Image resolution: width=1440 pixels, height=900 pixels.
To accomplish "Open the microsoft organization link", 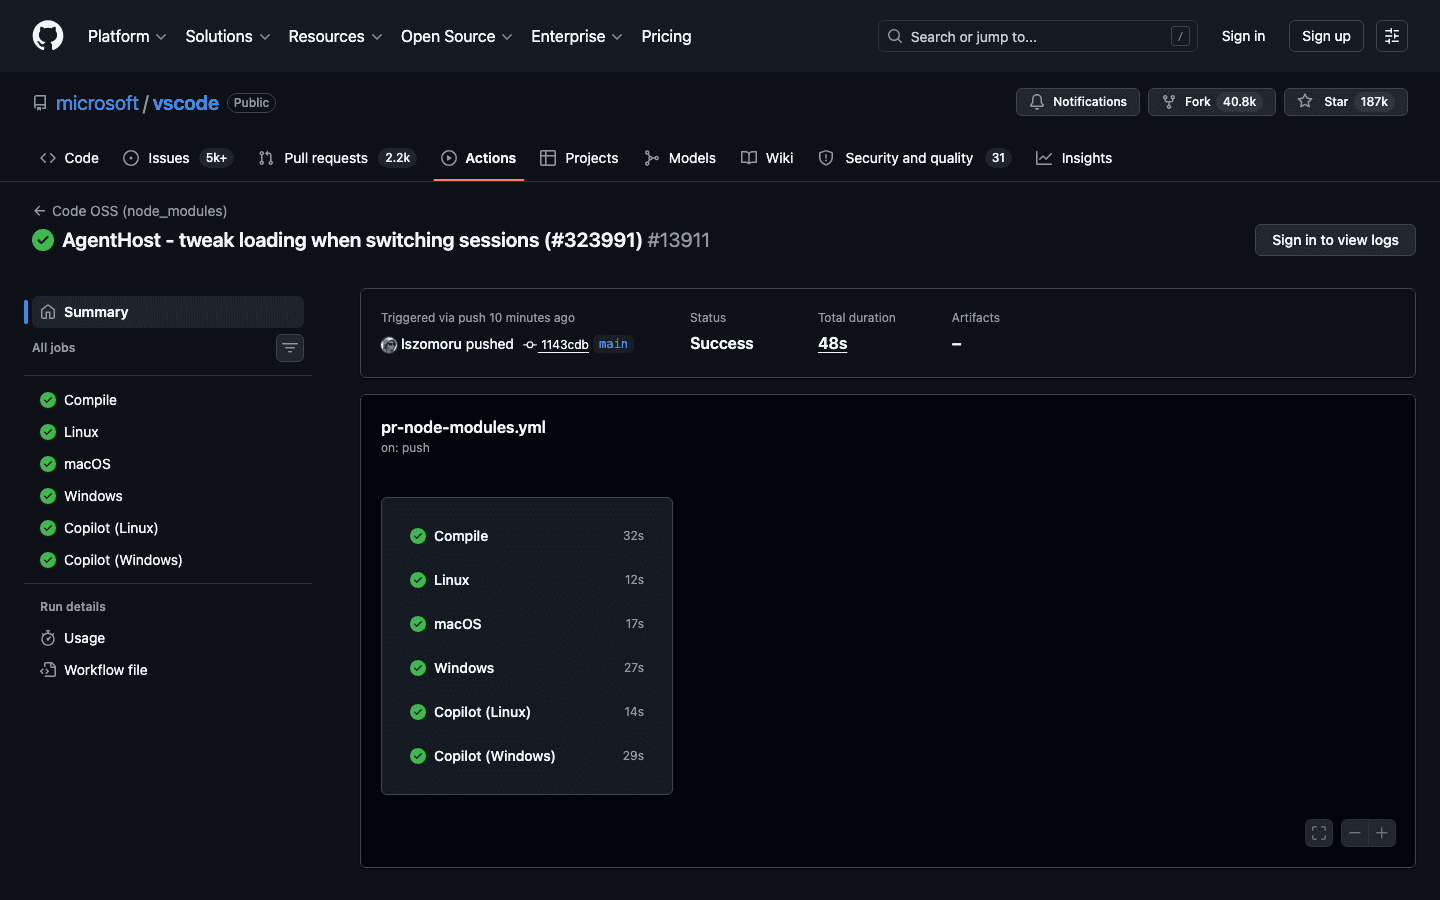I will 97,103.
